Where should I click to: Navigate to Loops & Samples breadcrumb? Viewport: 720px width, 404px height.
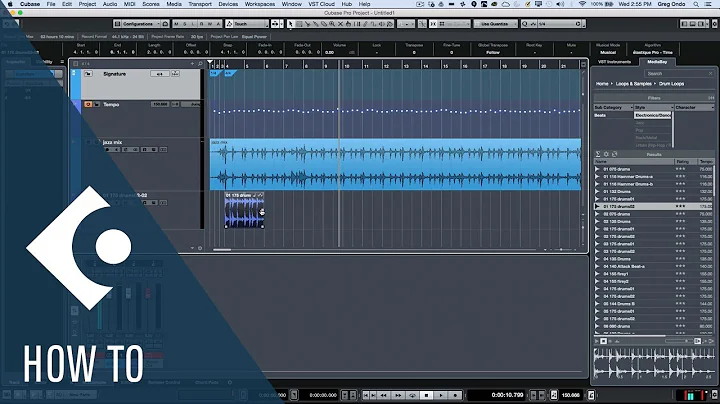pos(633,84)
